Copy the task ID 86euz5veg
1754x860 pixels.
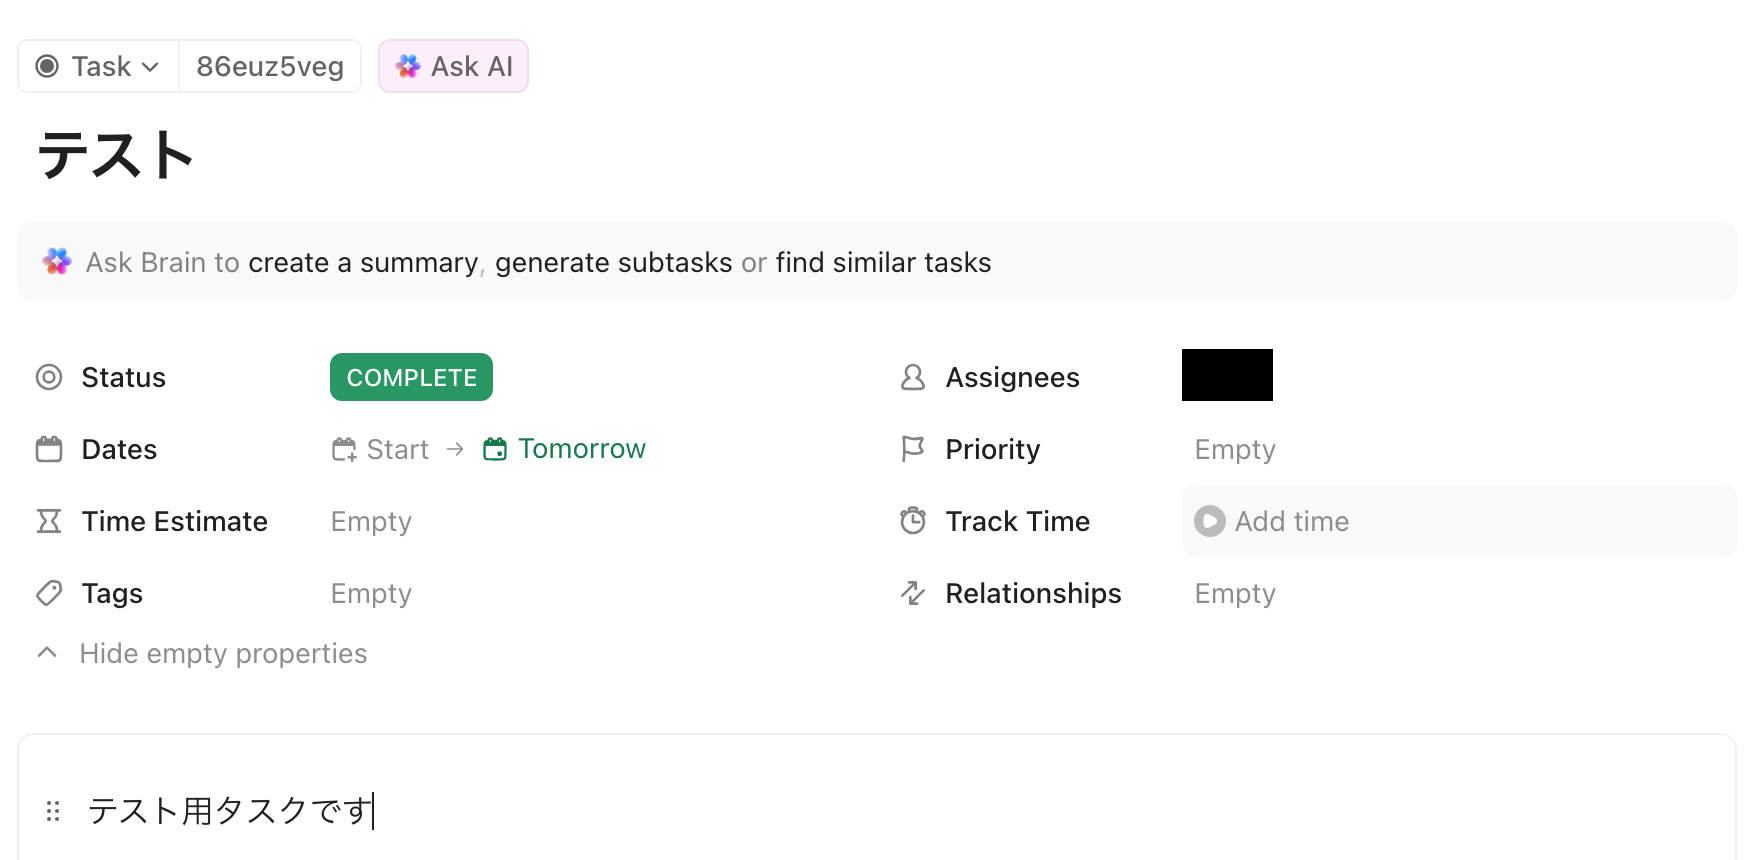point(270,66)
